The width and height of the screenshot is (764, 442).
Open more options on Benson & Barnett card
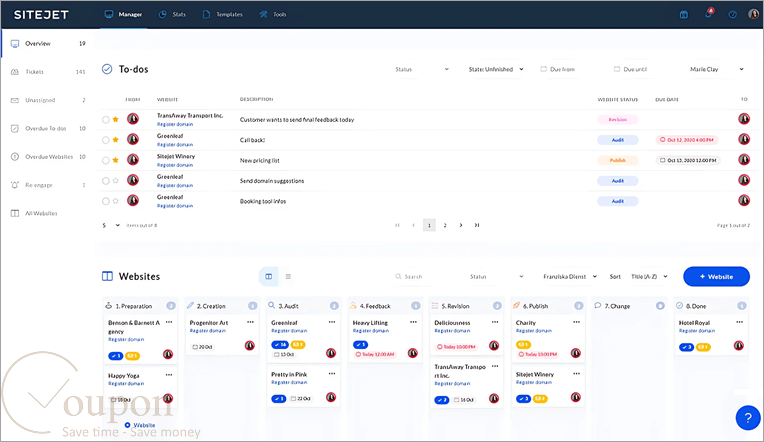click(x=169, y=322)
